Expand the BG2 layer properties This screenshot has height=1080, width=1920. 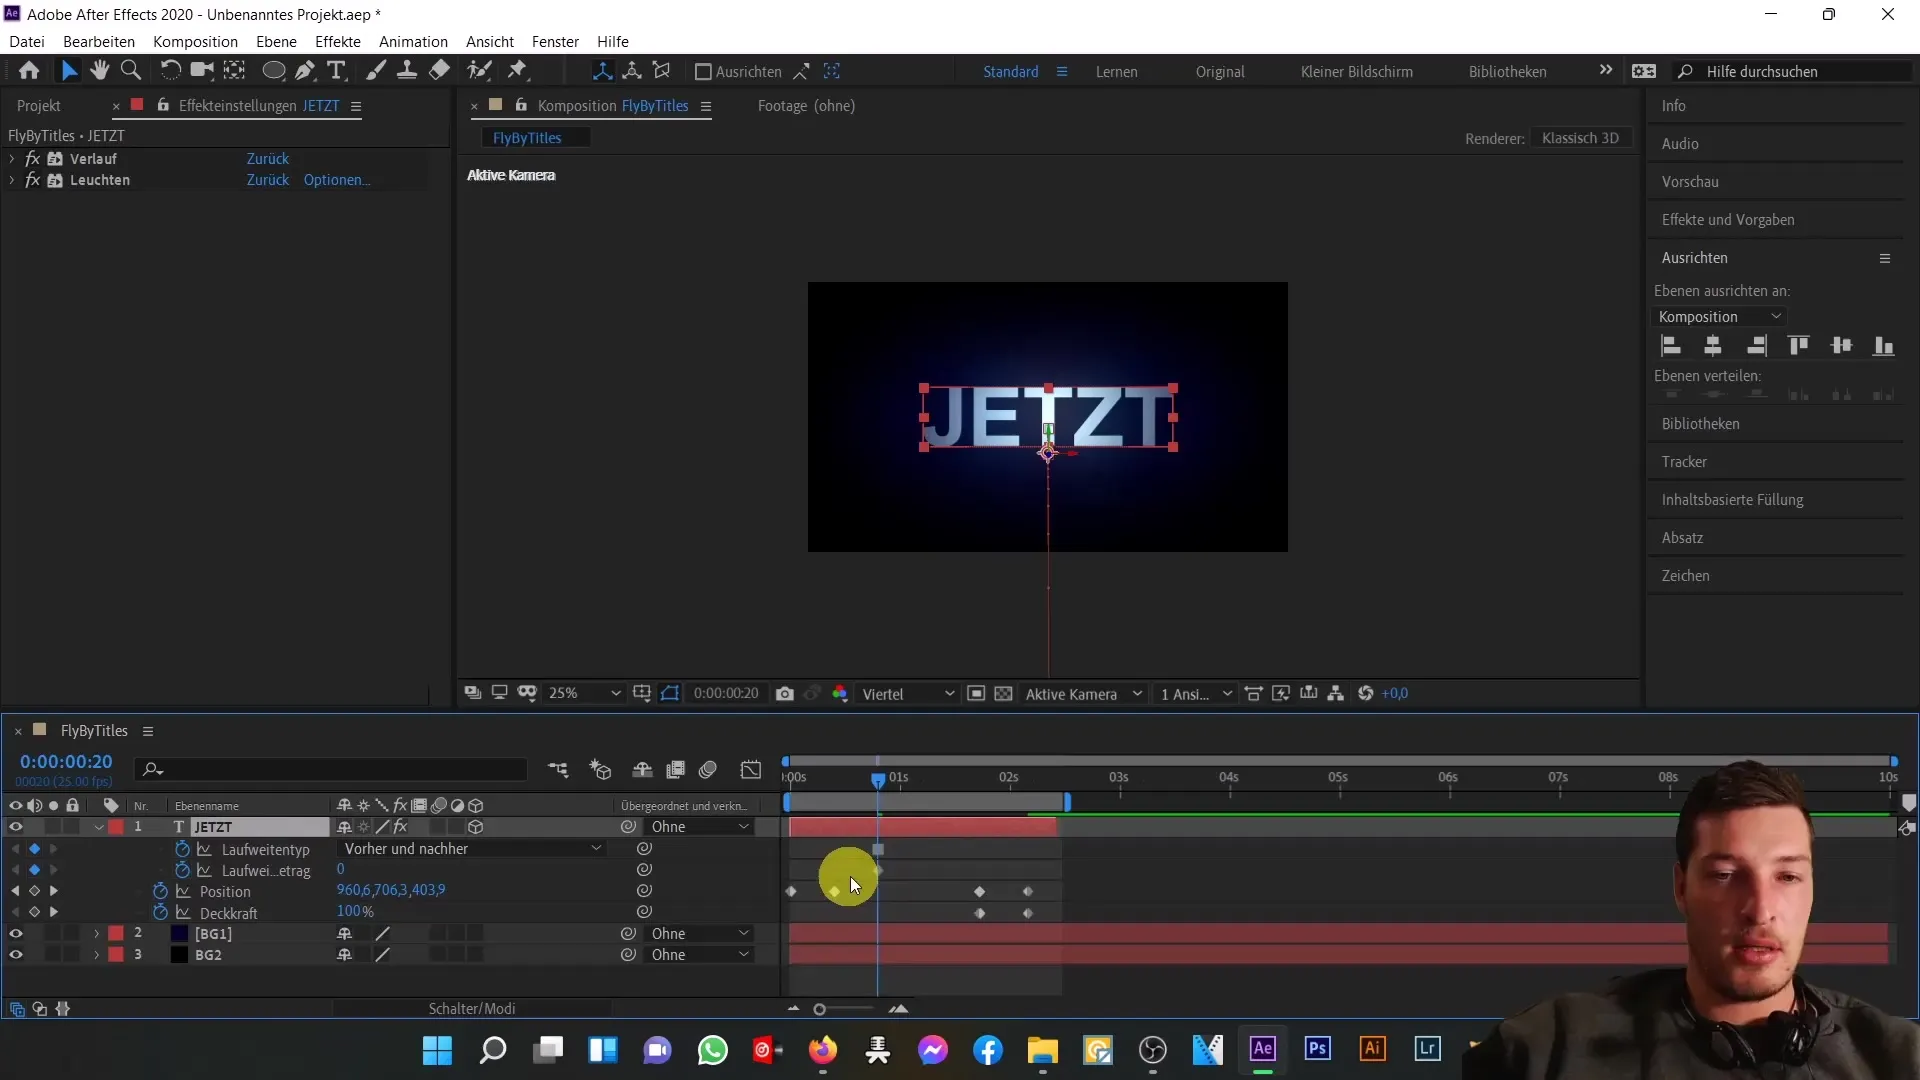pyautogui.click(x=96, y=955)
